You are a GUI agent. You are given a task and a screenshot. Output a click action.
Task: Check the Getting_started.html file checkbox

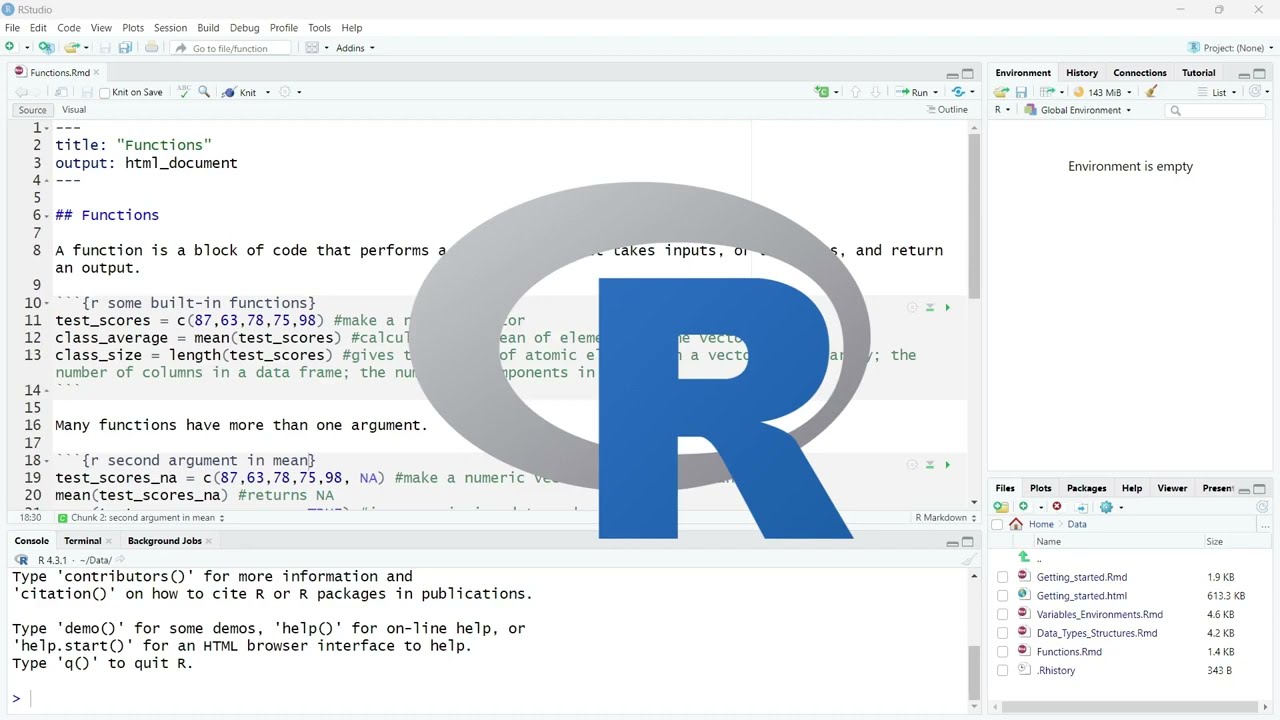tap(1002, 596)
